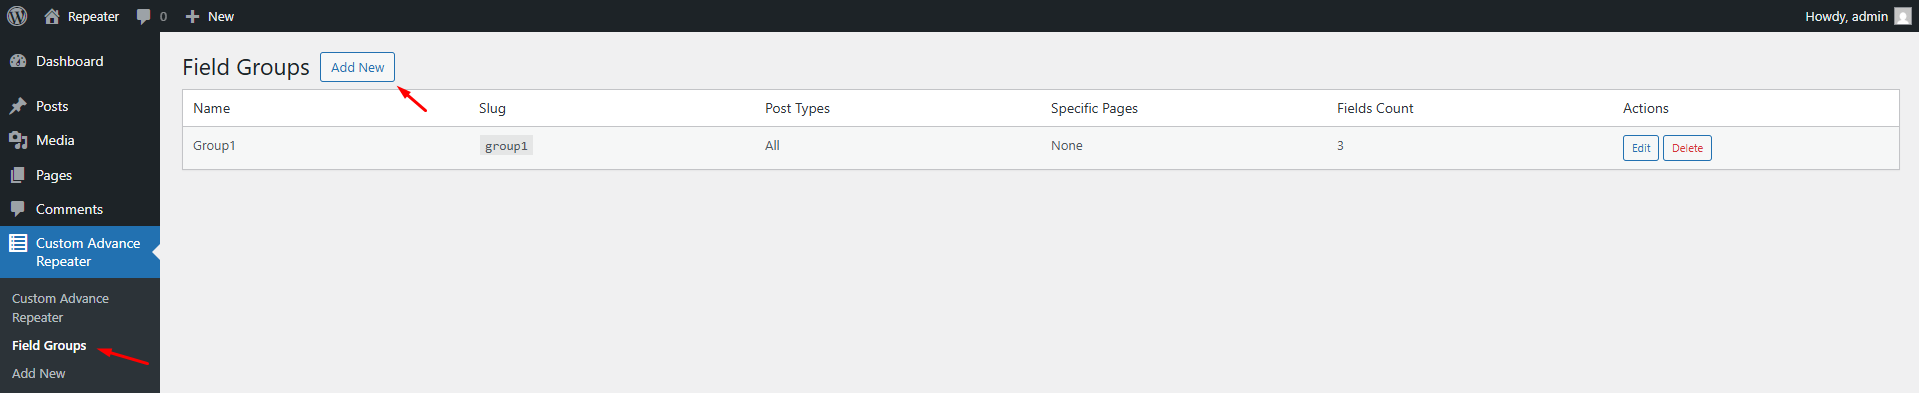1919x393 pixels.
Task: Click the Name column header
Action: click(211, 108)
